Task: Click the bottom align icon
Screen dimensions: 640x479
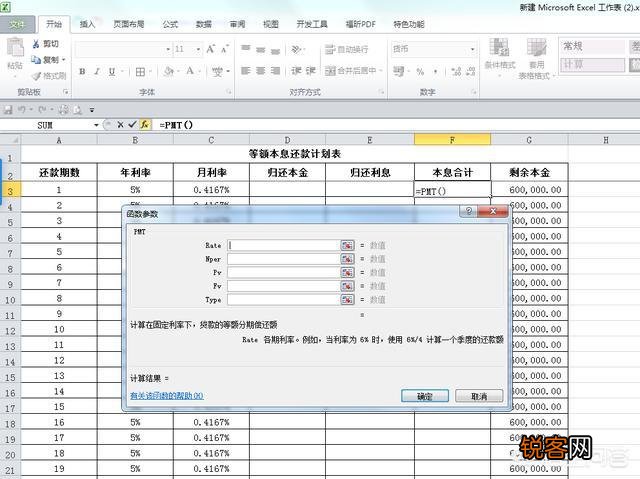Action: pos(276,51)
